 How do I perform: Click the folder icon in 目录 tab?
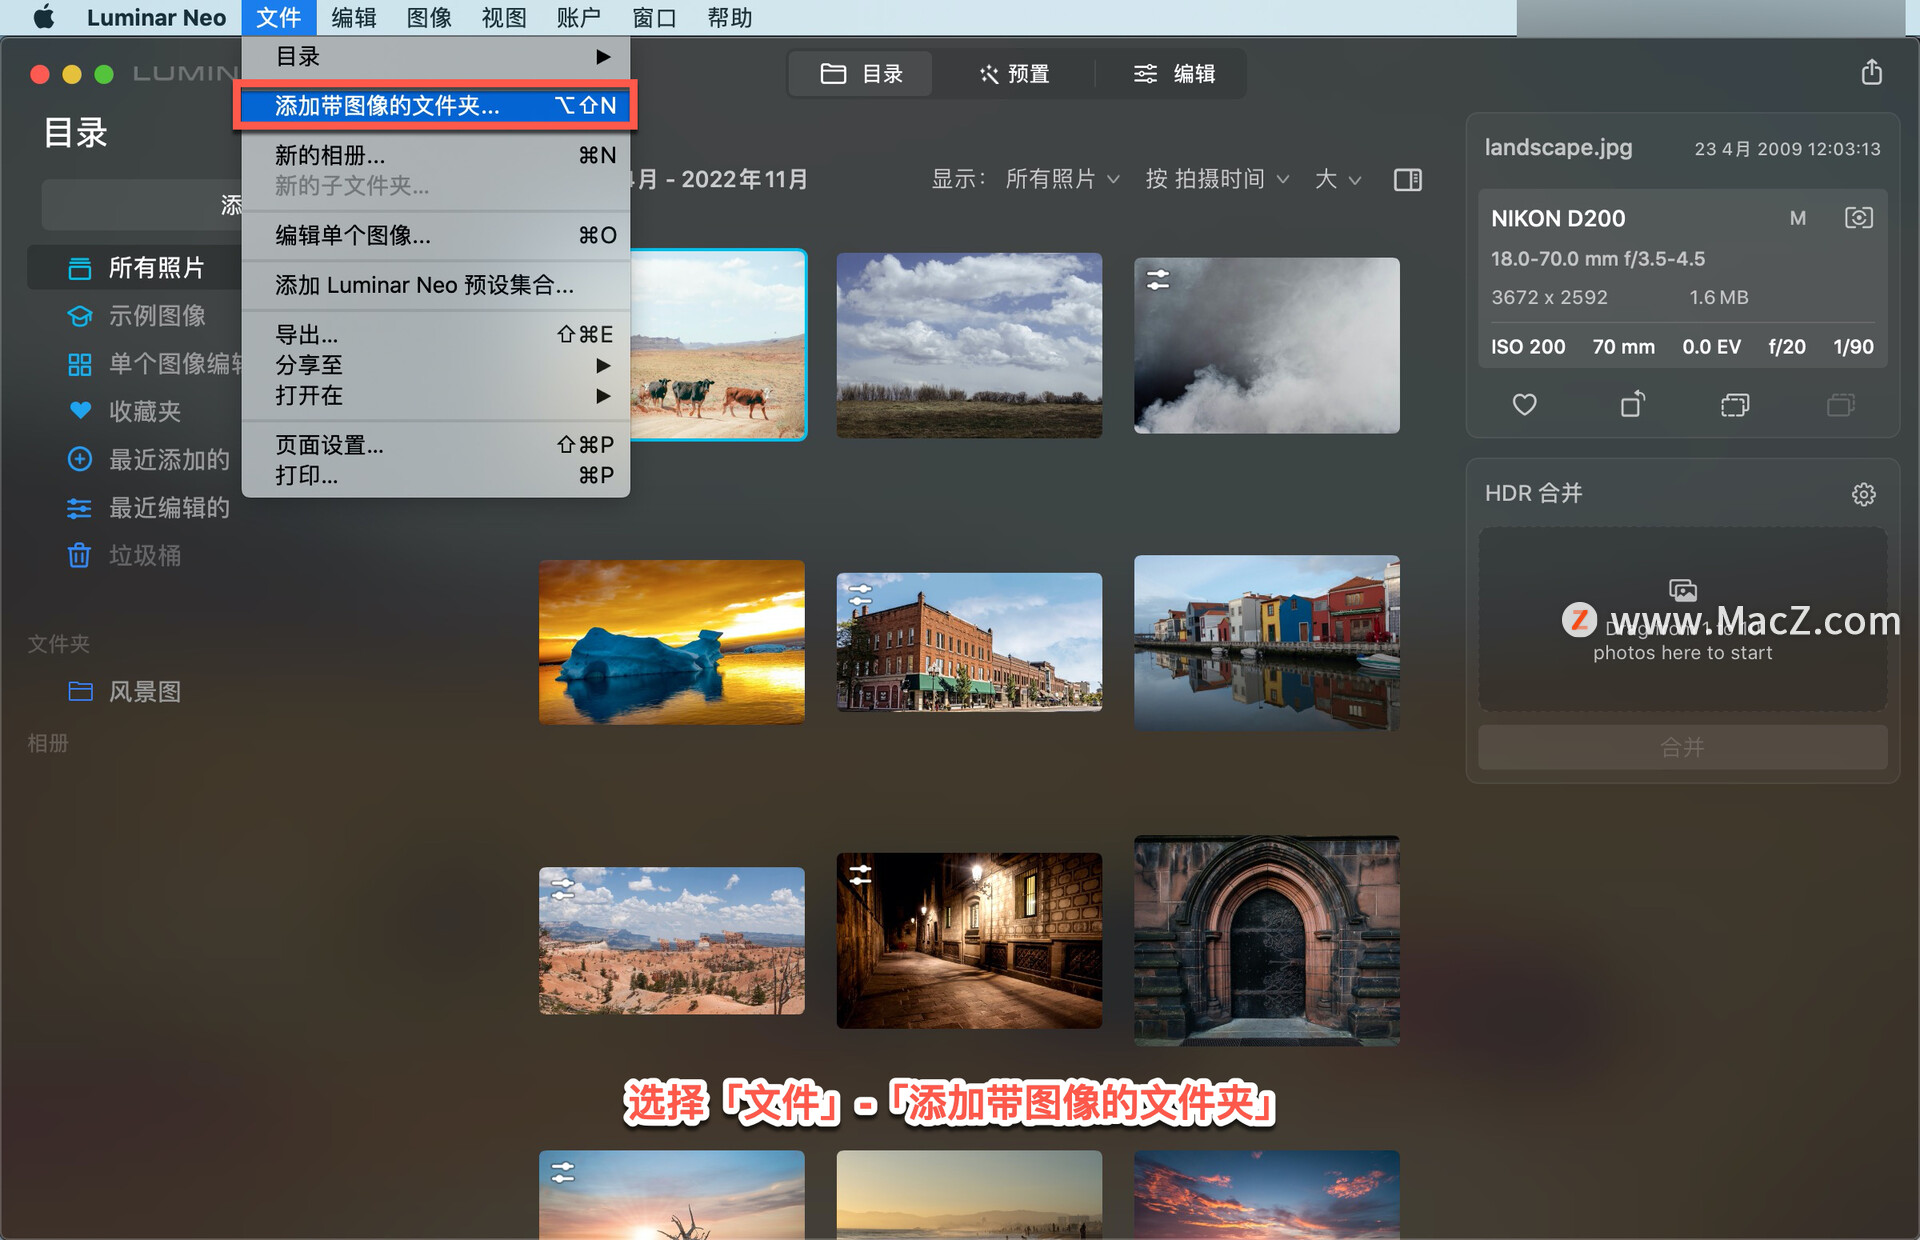click(833, 73)
